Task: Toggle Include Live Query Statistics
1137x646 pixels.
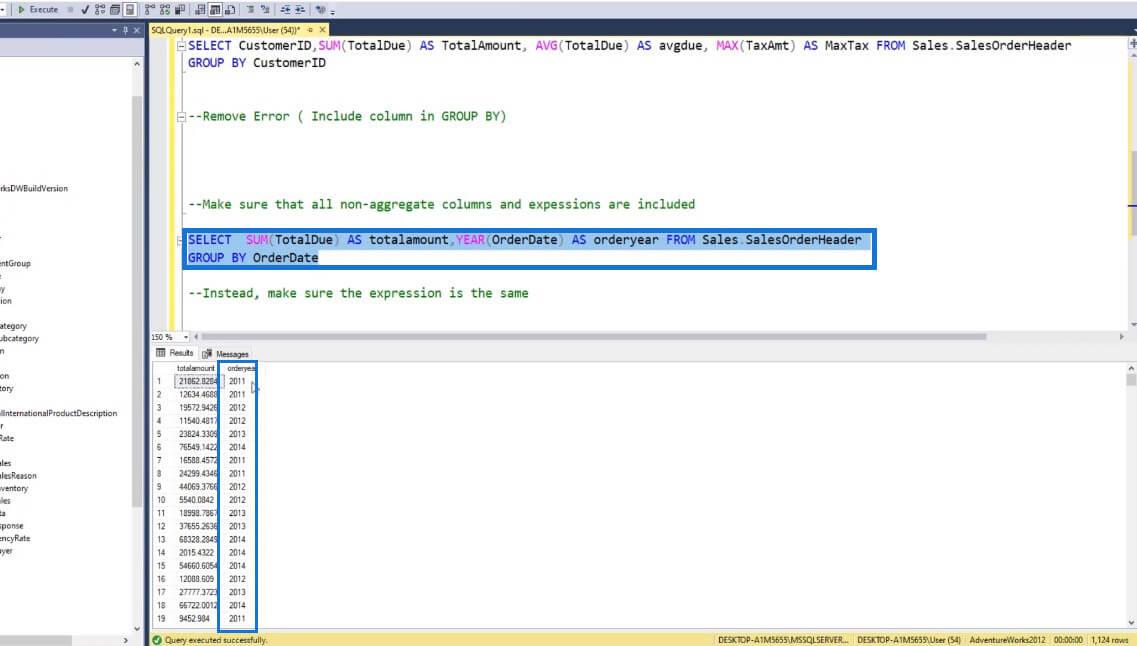Action: 165,9
